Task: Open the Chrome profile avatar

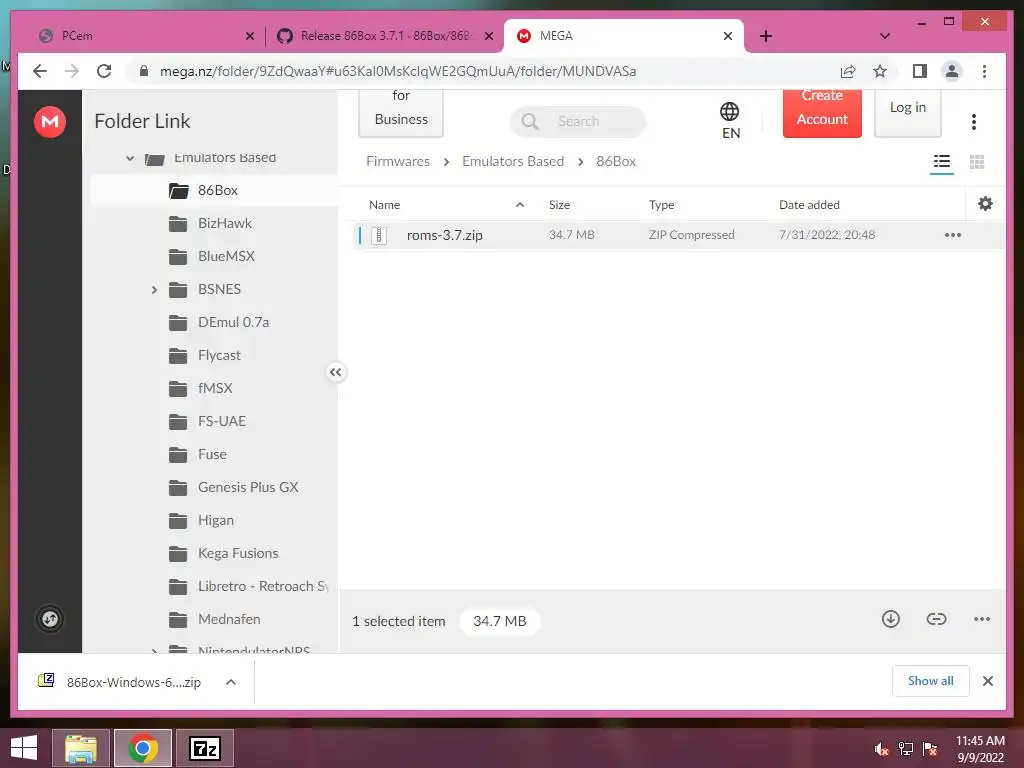Action: [952, 71]
